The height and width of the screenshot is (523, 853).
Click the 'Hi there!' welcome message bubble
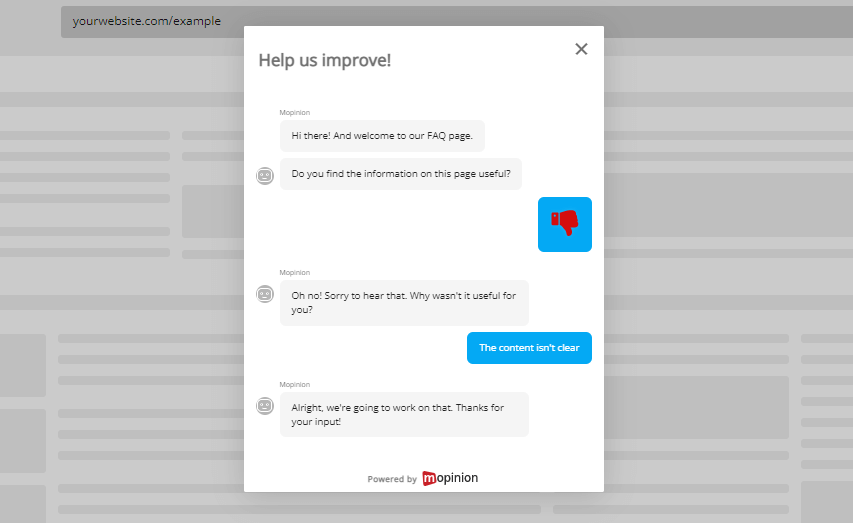pos(382,136)
